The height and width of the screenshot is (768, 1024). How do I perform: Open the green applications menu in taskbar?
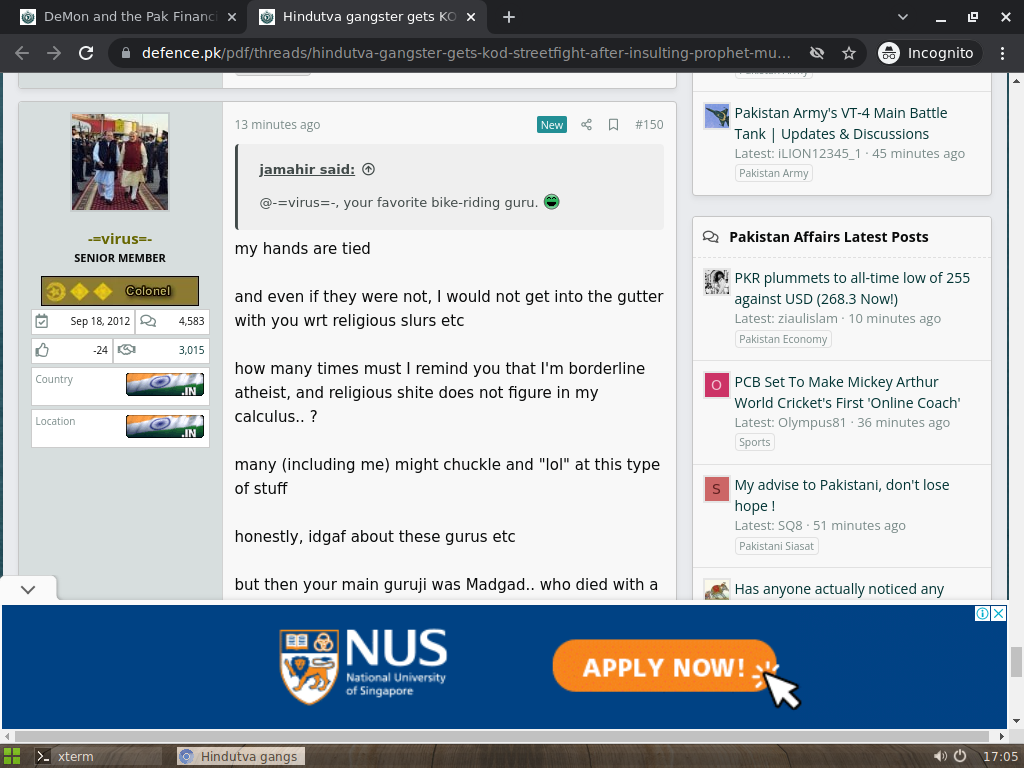(x=12, y=756)
